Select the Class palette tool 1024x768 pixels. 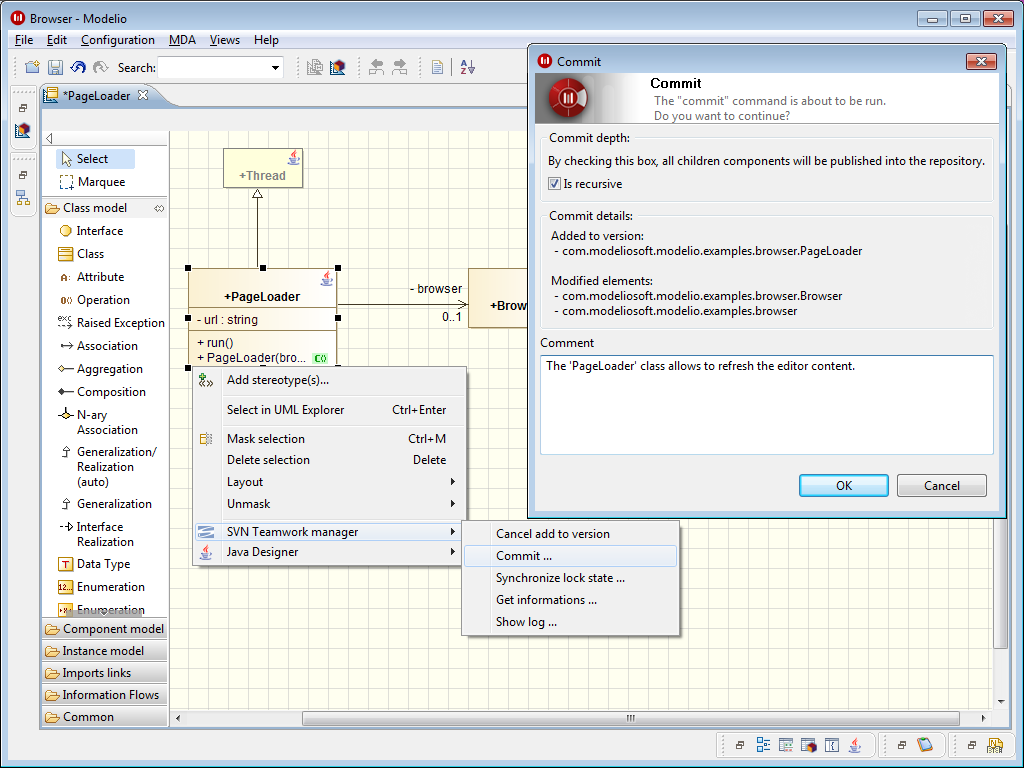(x=82, y=253)
